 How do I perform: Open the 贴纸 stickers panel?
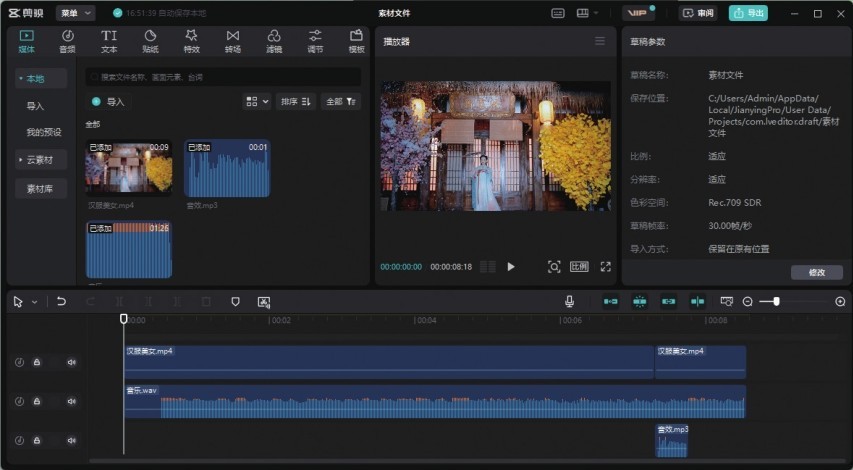point(150,41)
